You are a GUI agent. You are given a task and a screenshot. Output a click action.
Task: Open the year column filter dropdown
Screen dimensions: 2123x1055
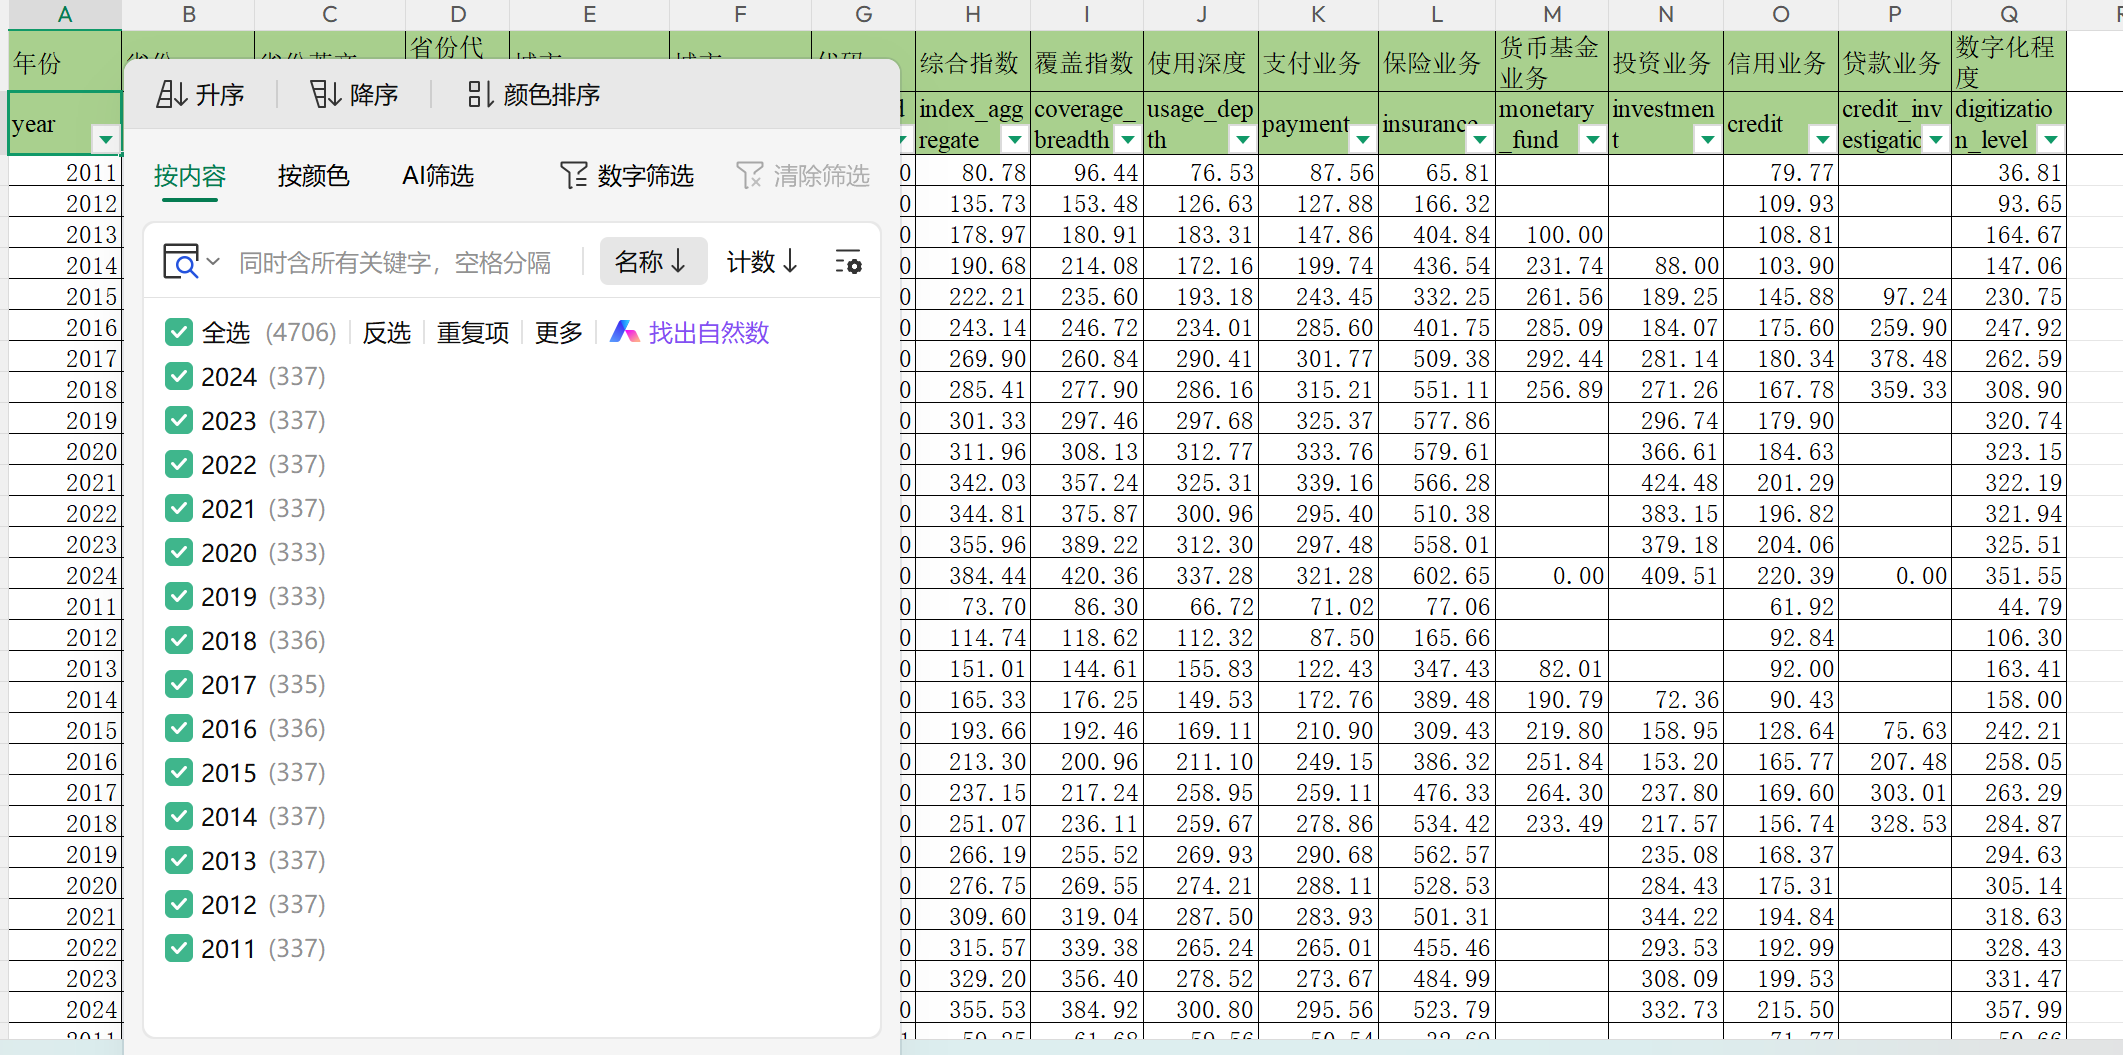pyautogui.click(x=105, y=139)
